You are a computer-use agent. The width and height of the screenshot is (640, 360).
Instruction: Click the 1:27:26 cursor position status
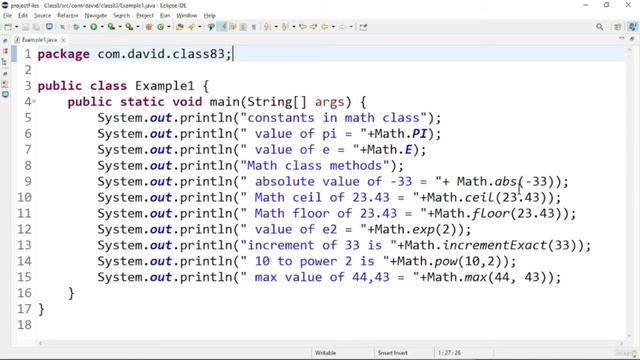449,353
